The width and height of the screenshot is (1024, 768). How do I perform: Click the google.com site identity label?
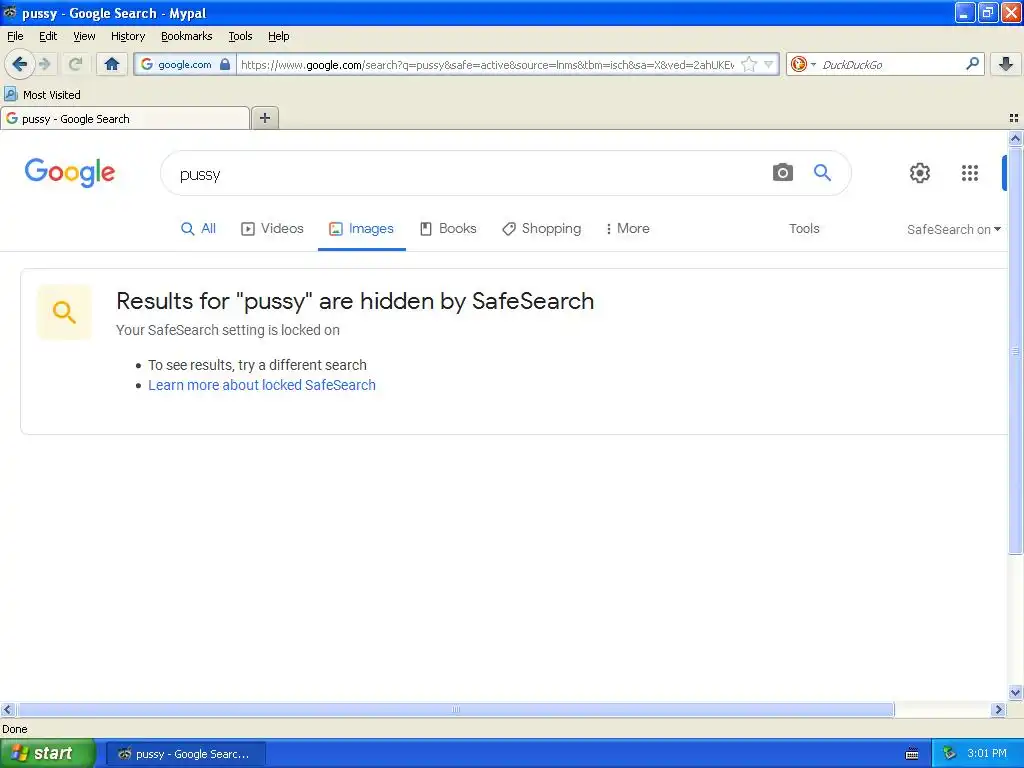pos(185,64)
